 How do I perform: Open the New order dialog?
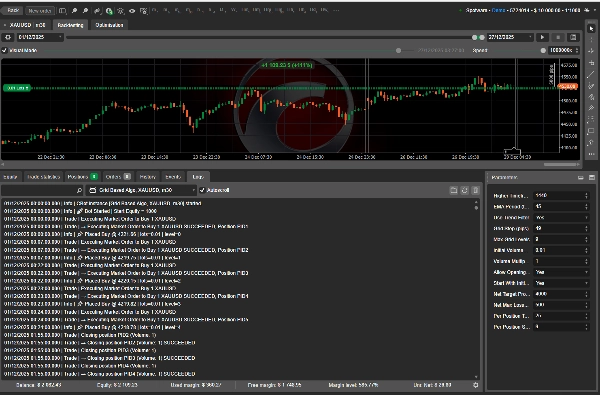40,11
